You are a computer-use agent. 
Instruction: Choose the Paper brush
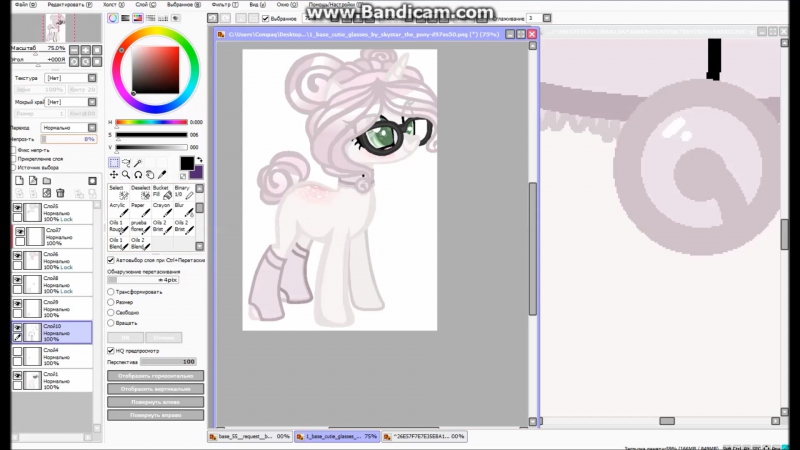point(140,210)
